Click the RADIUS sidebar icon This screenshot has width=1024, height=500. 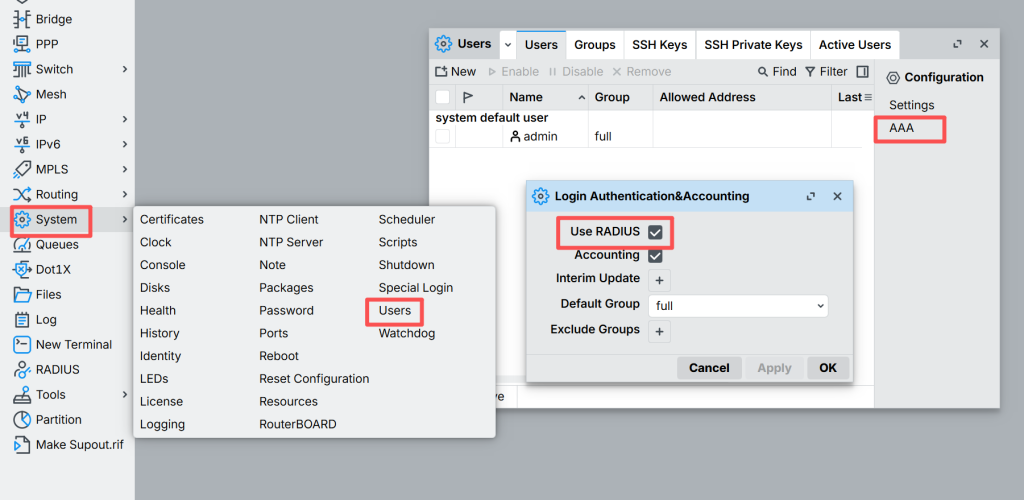(x=22, y=369)
